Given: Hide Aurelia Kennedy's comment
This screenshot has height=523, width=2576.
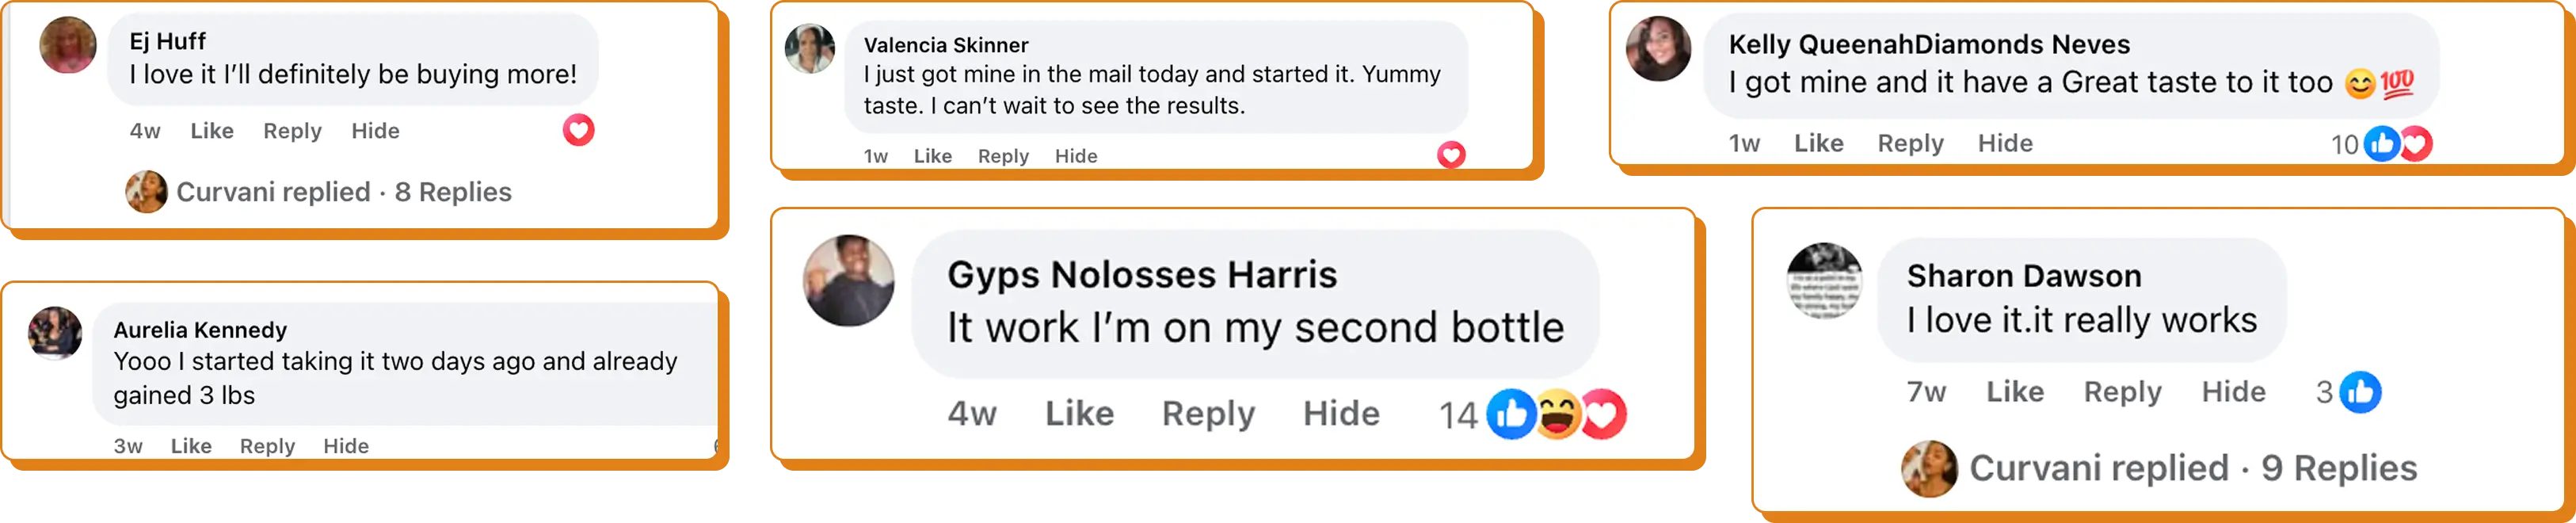Looking at the screenshot, I should click(346, 446).
